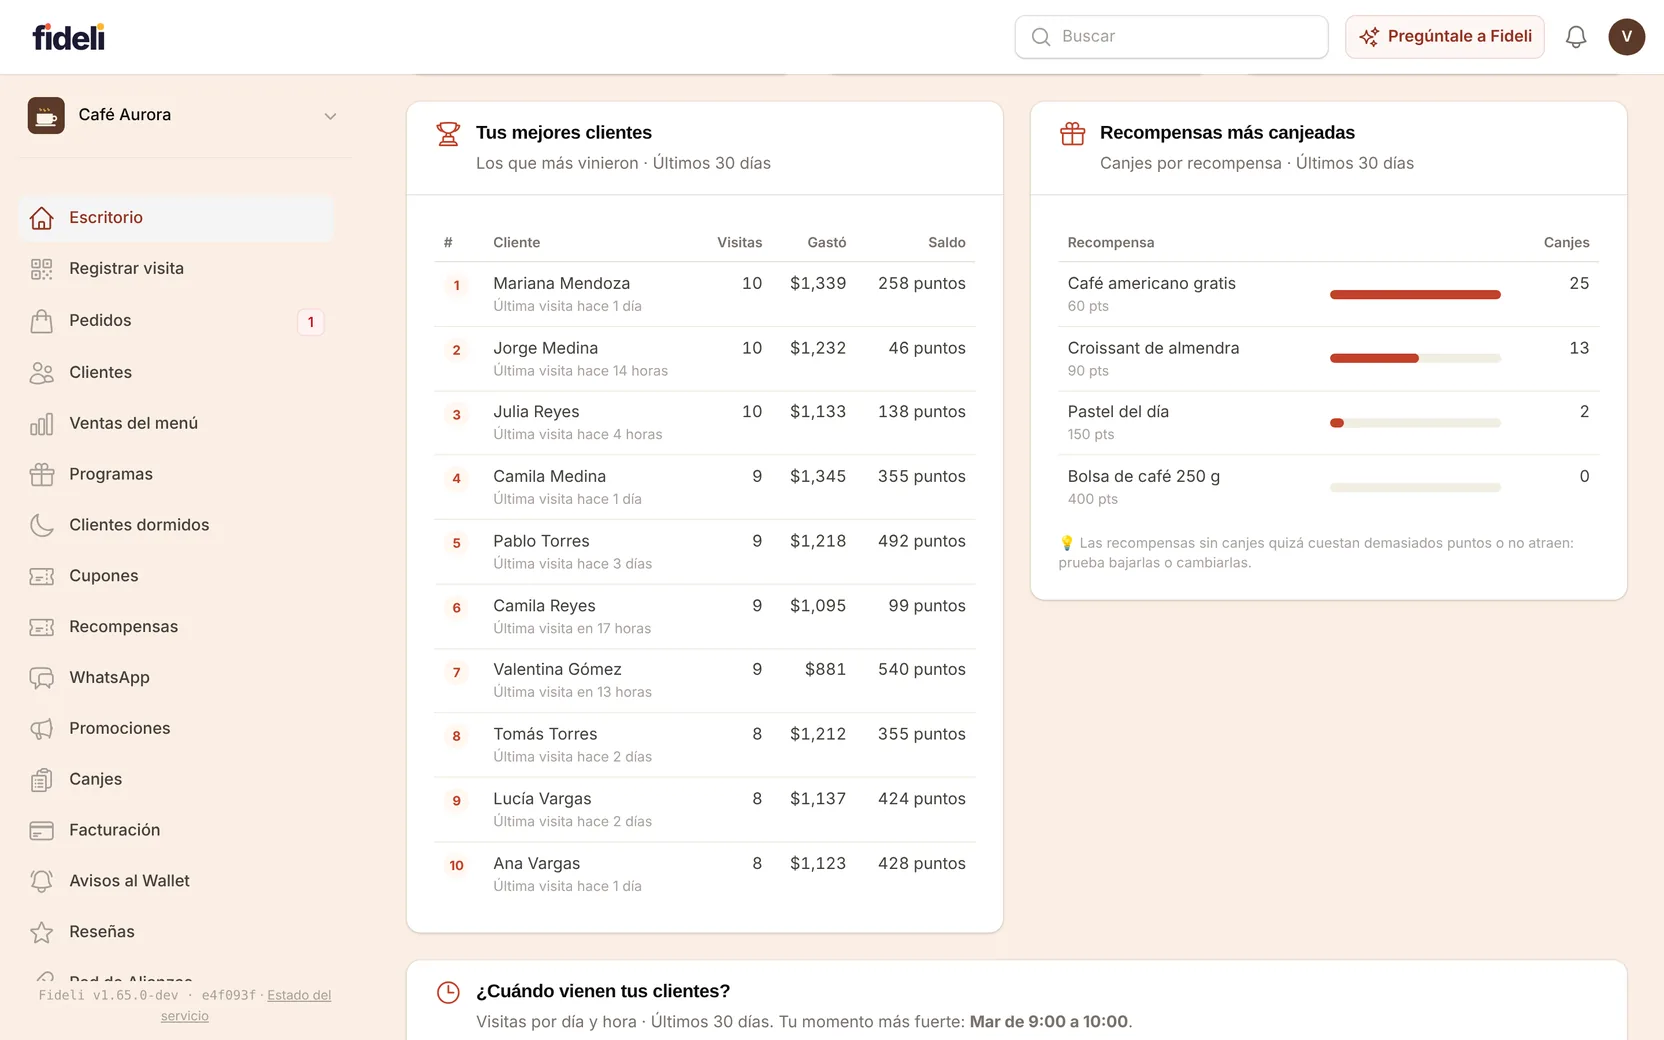Click the Gastó column header

pyautogui.click(x=827, y=243)
